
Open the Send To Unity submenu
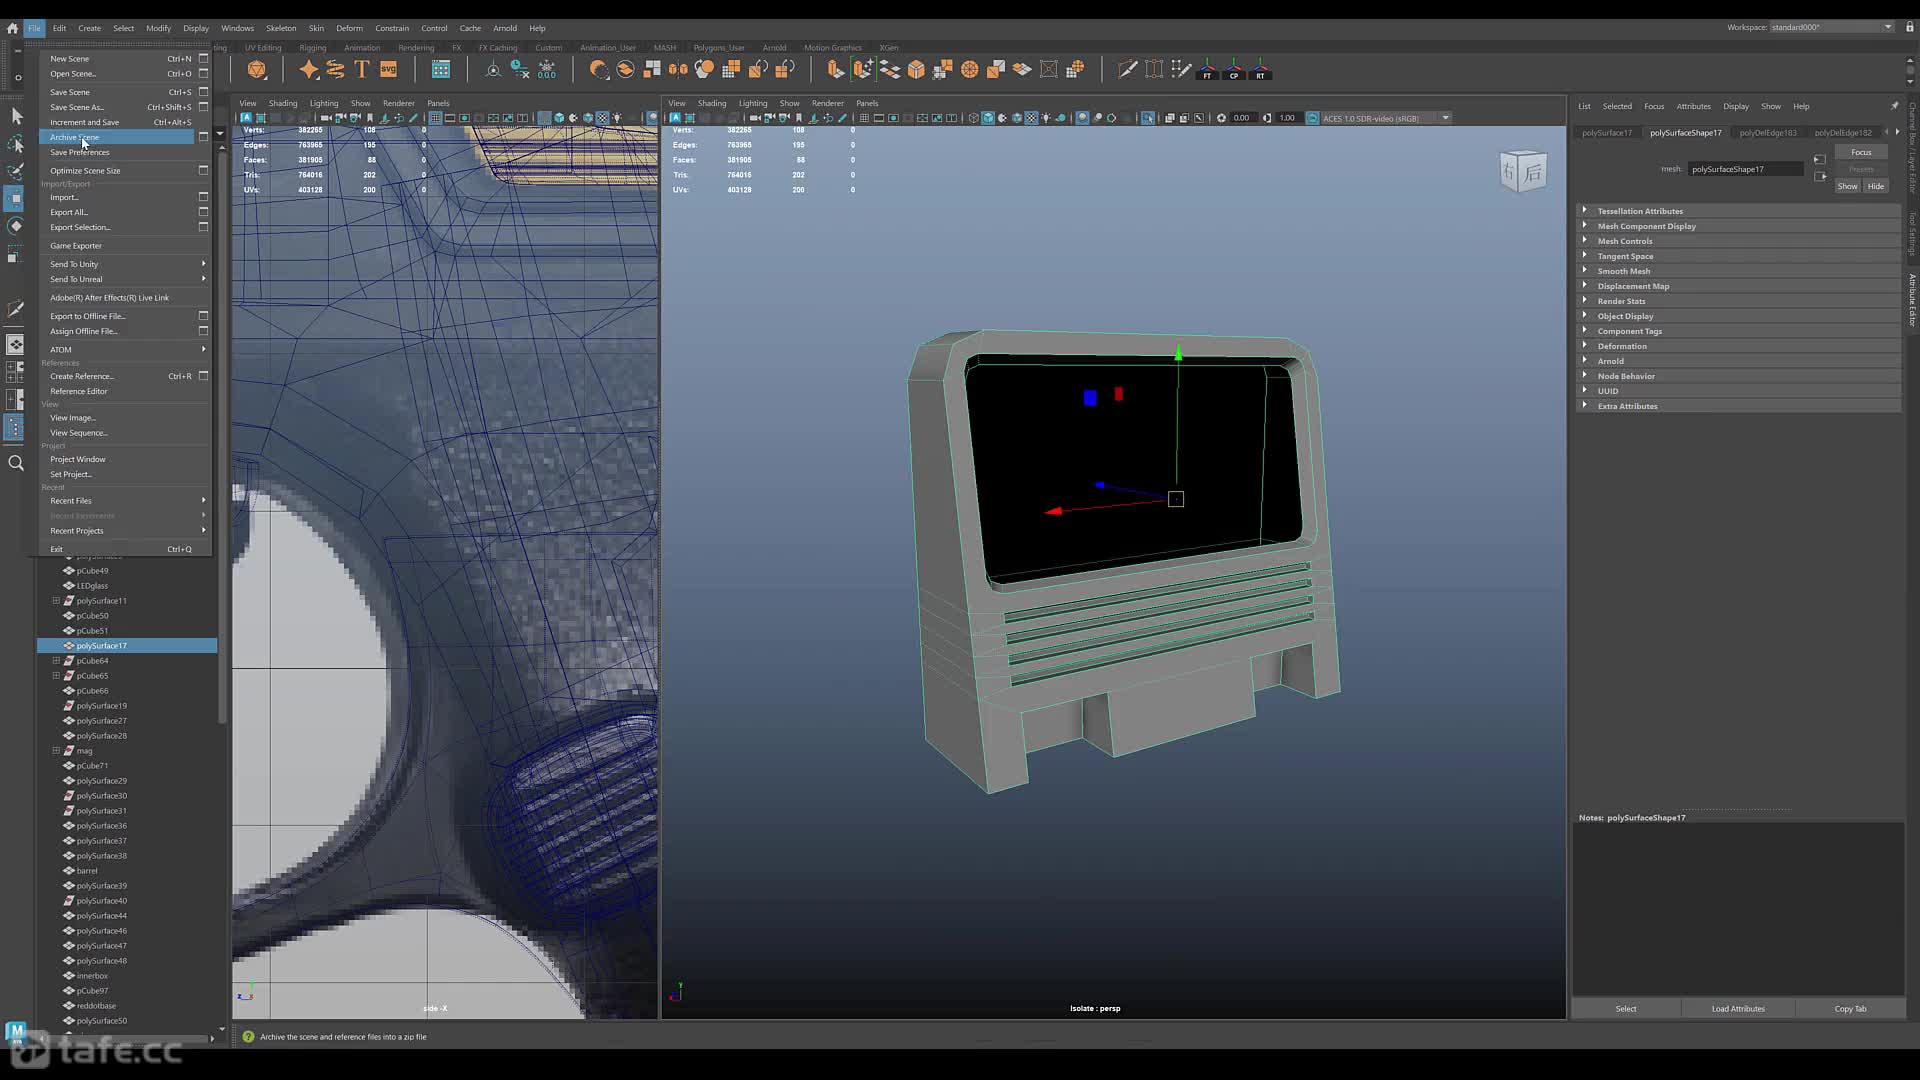[125, 264]
